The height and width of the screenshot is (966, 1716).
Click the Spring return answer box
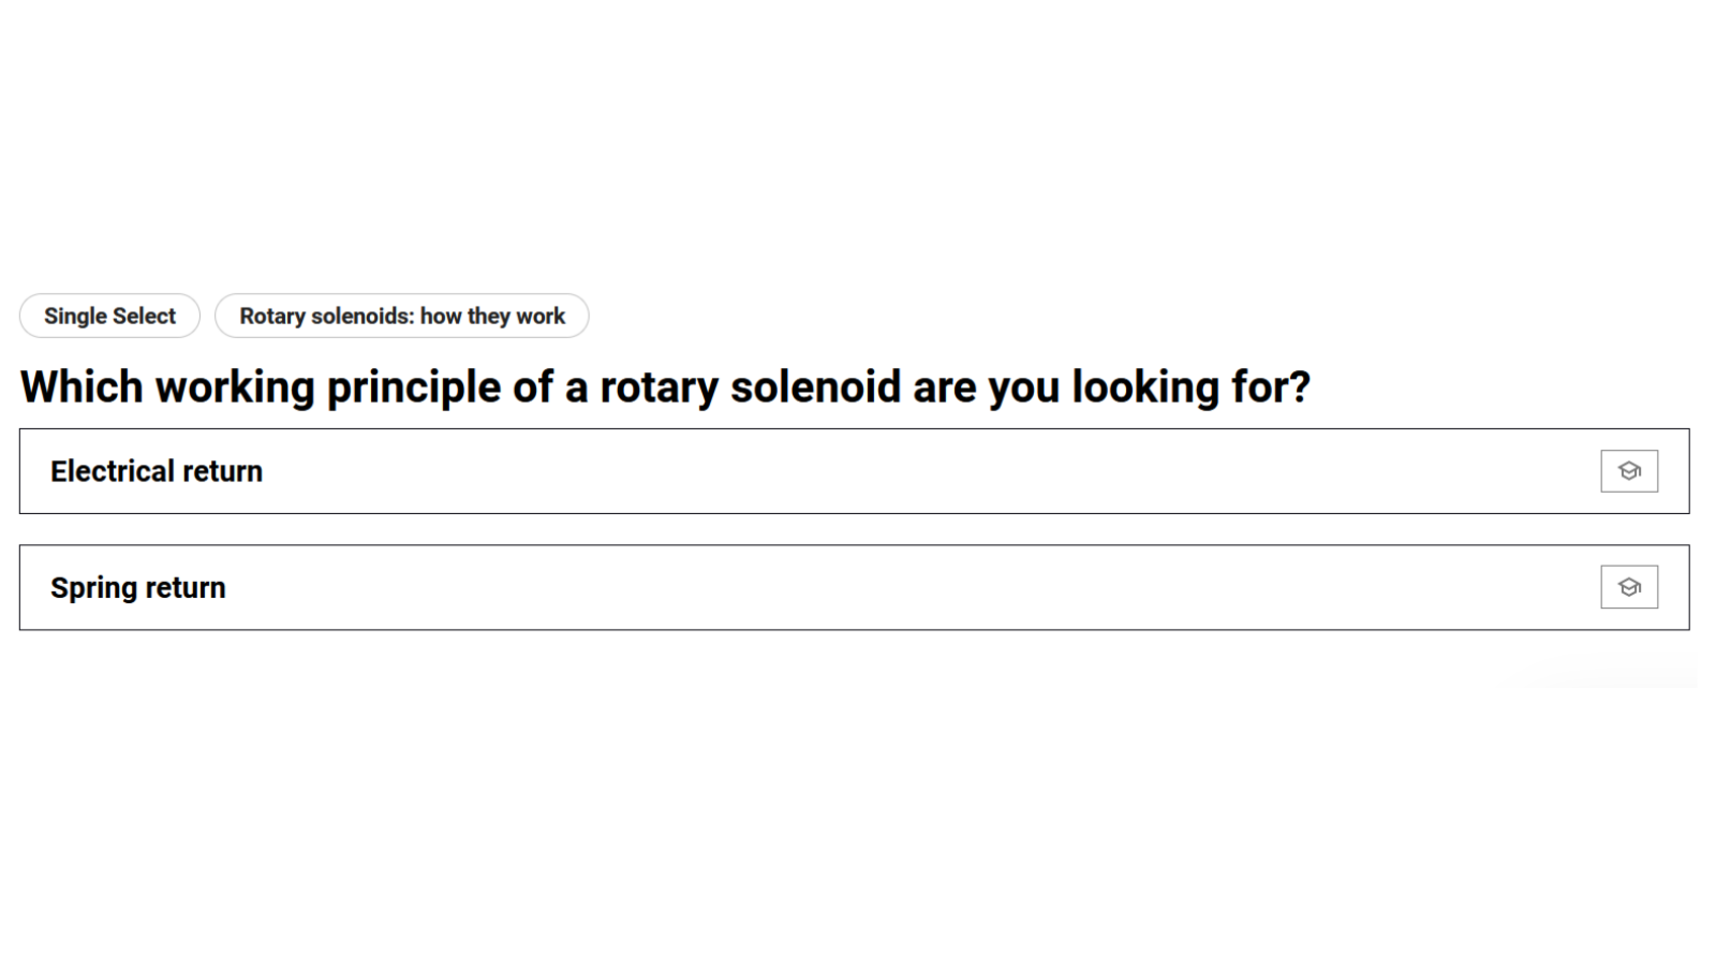pos(800,587)
